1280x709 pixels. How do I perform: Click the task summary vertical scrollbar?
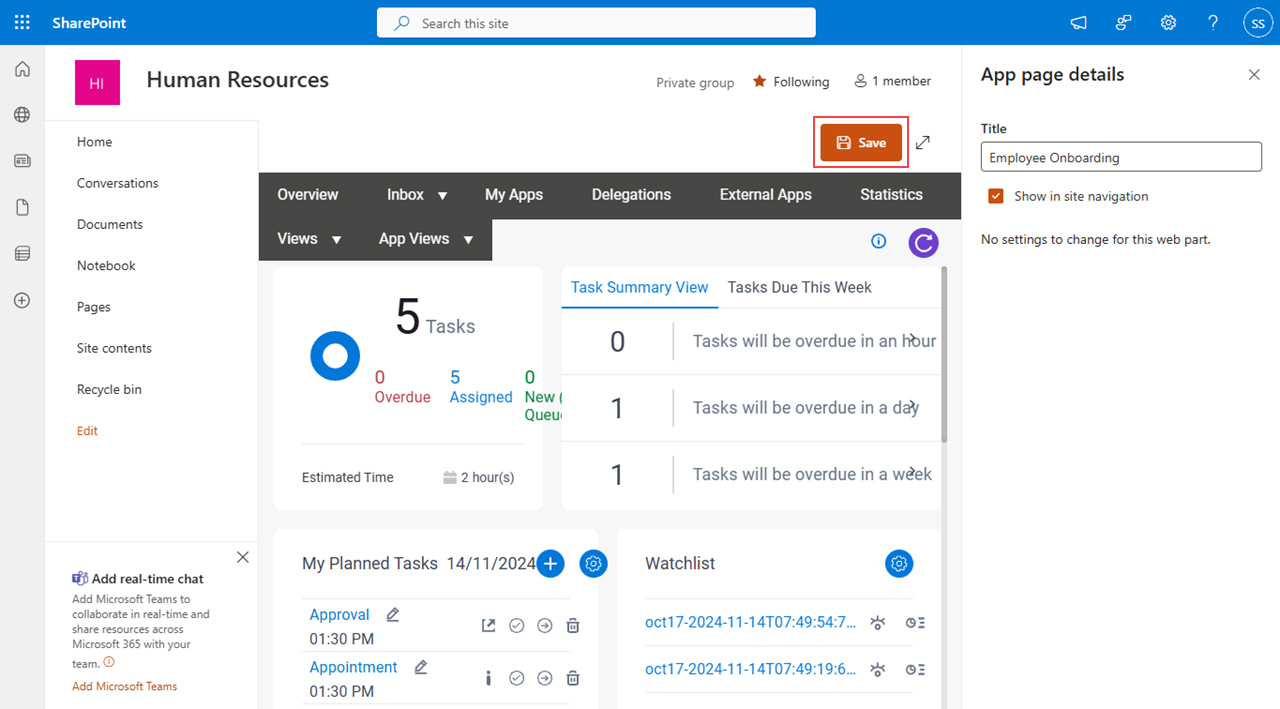tap(944, 355)
